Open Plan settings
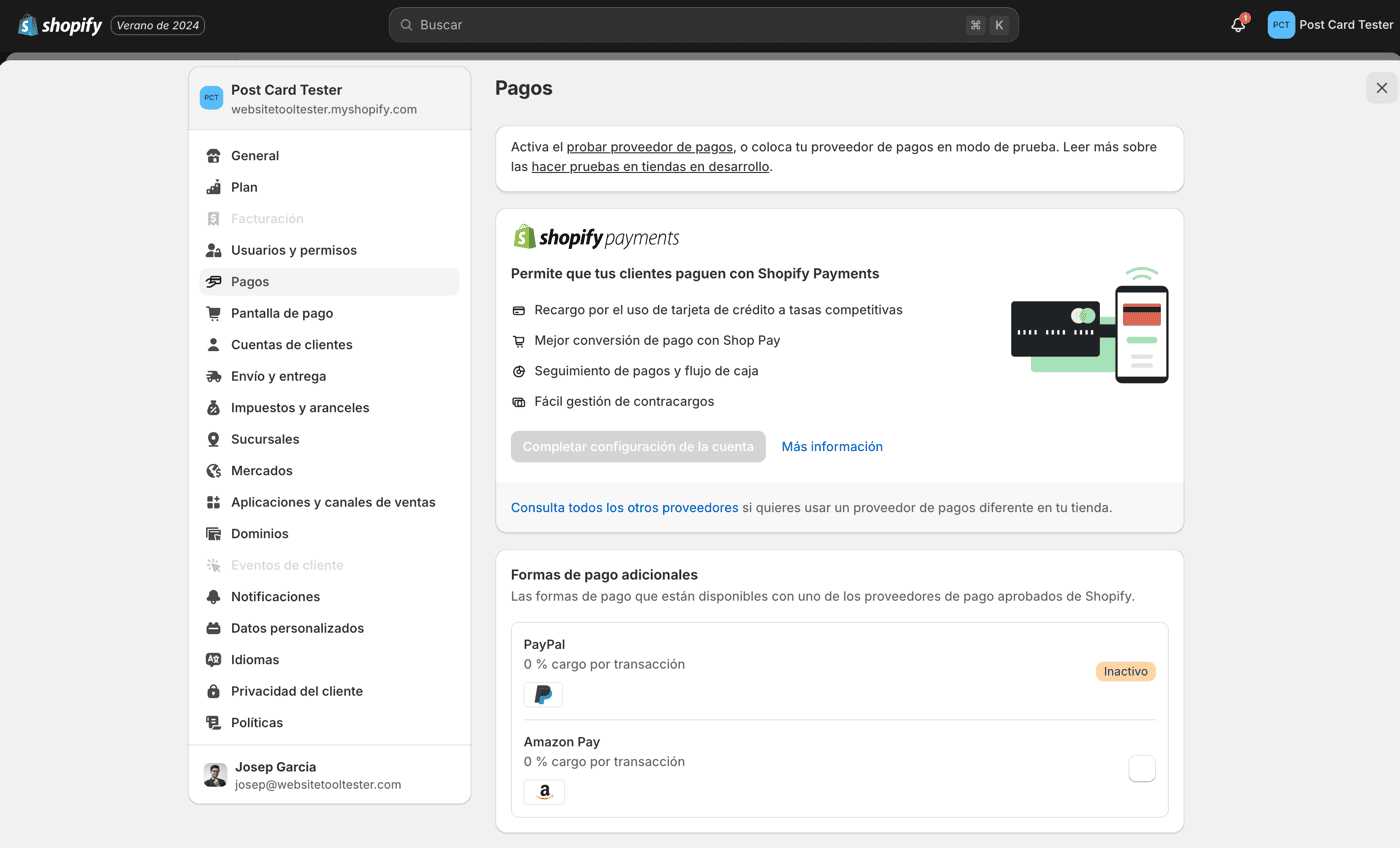 point(329,187)
